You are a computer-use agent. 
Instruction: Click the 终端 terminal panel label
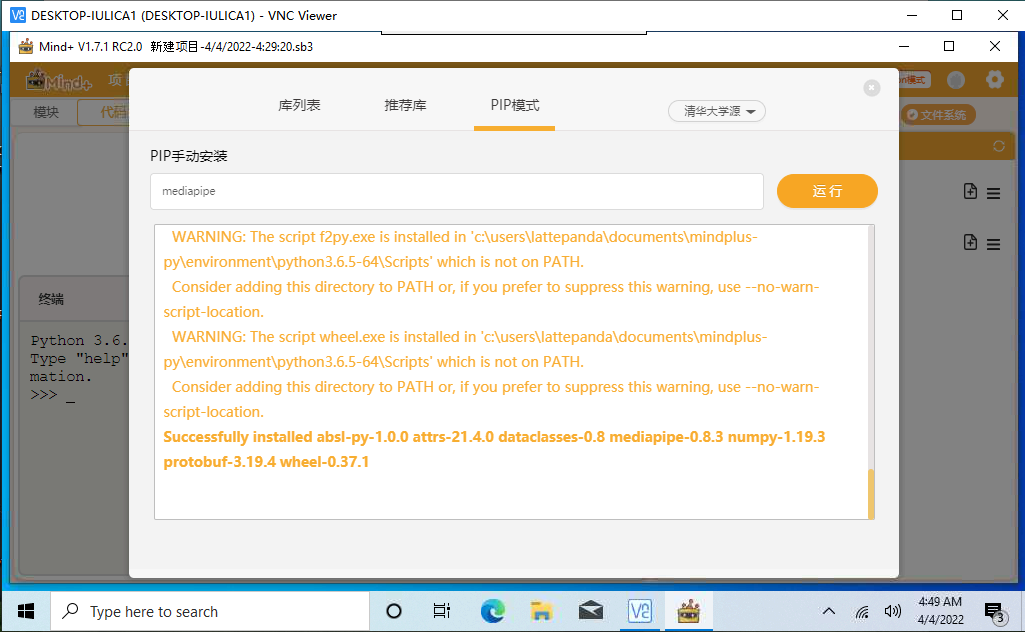point(51,299)
